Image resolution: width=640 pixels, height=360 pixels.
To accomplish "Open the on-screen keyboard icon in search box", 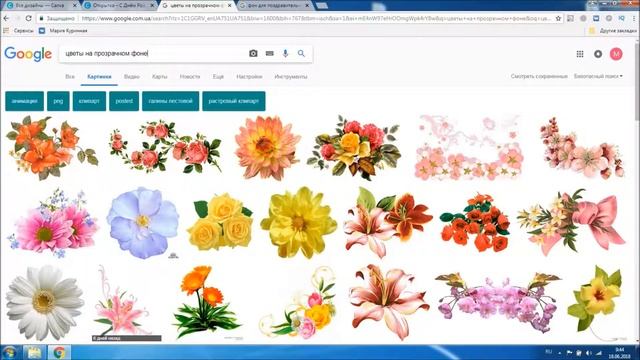I will pyautogui.click(x=269, y=53).
